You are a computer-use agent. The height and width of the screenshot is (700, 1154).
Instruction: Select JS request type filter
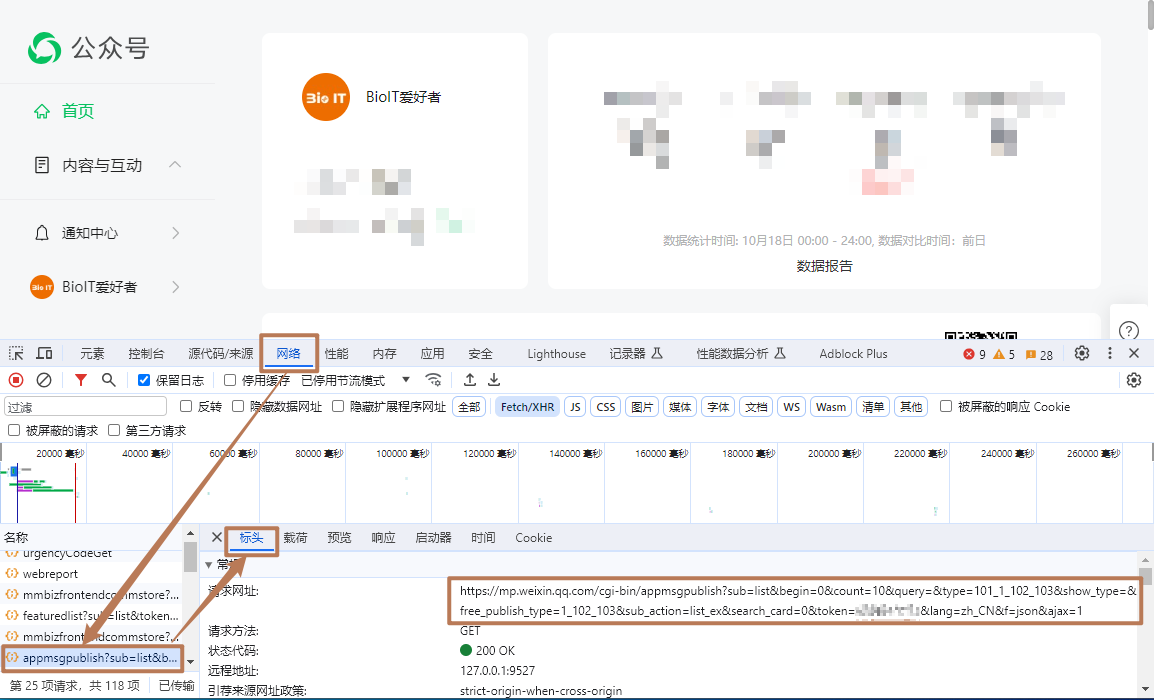click(x=575, y=406)
